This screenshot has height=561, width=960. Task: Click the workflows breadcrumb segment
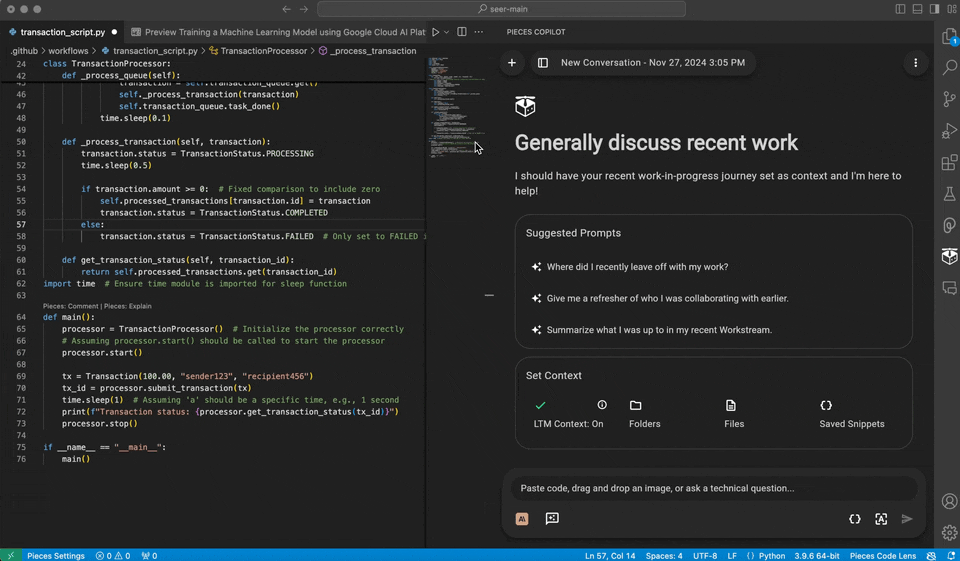click(x=68, y=51)
